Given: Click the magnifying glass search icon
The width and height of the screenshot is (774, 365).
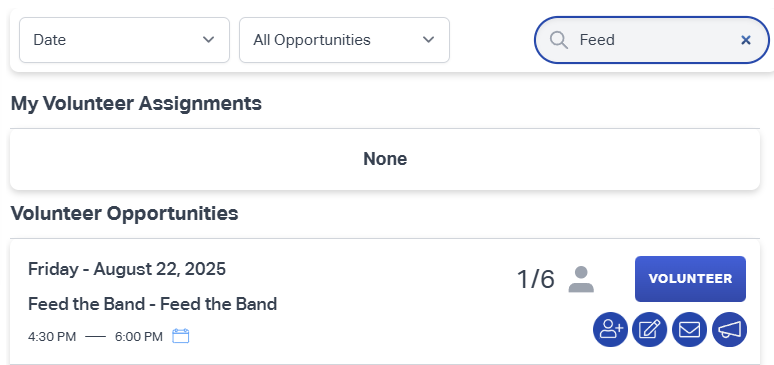Looking at the screenshot, I should point(559,40).
